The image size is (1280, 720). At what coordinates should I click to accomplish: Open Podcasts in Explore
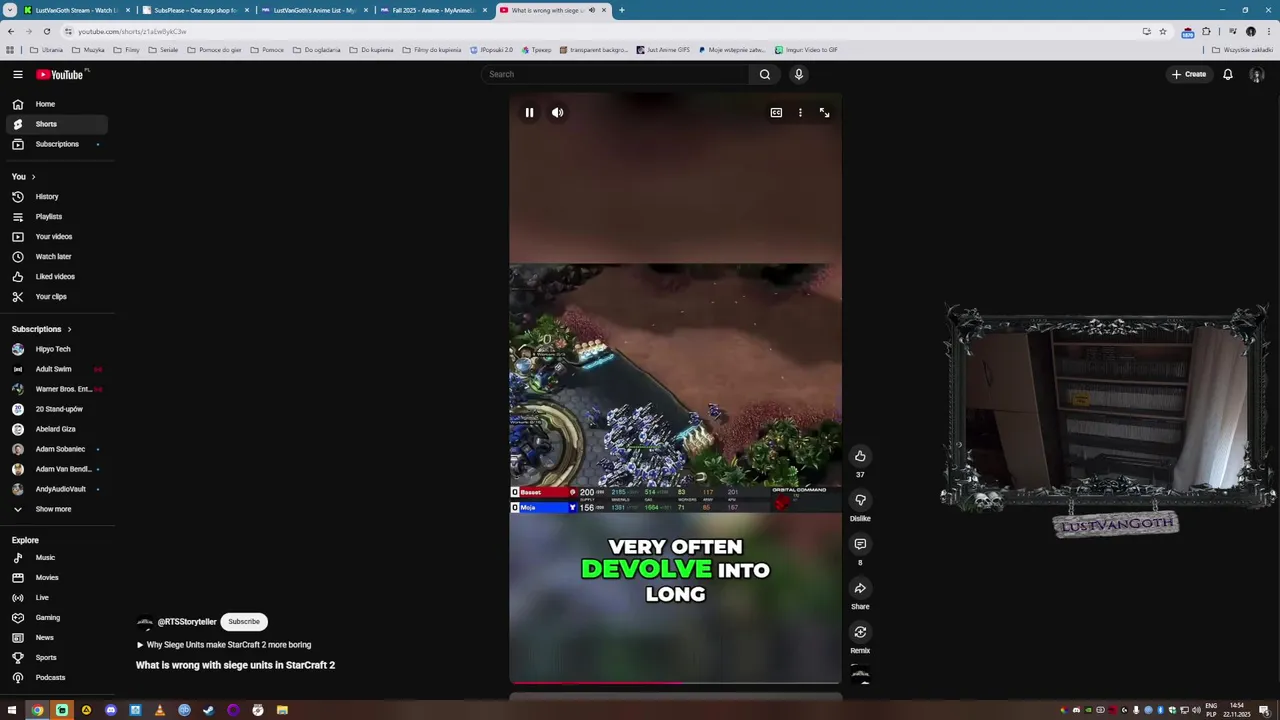pyautogui.click(x=55, y=678)
